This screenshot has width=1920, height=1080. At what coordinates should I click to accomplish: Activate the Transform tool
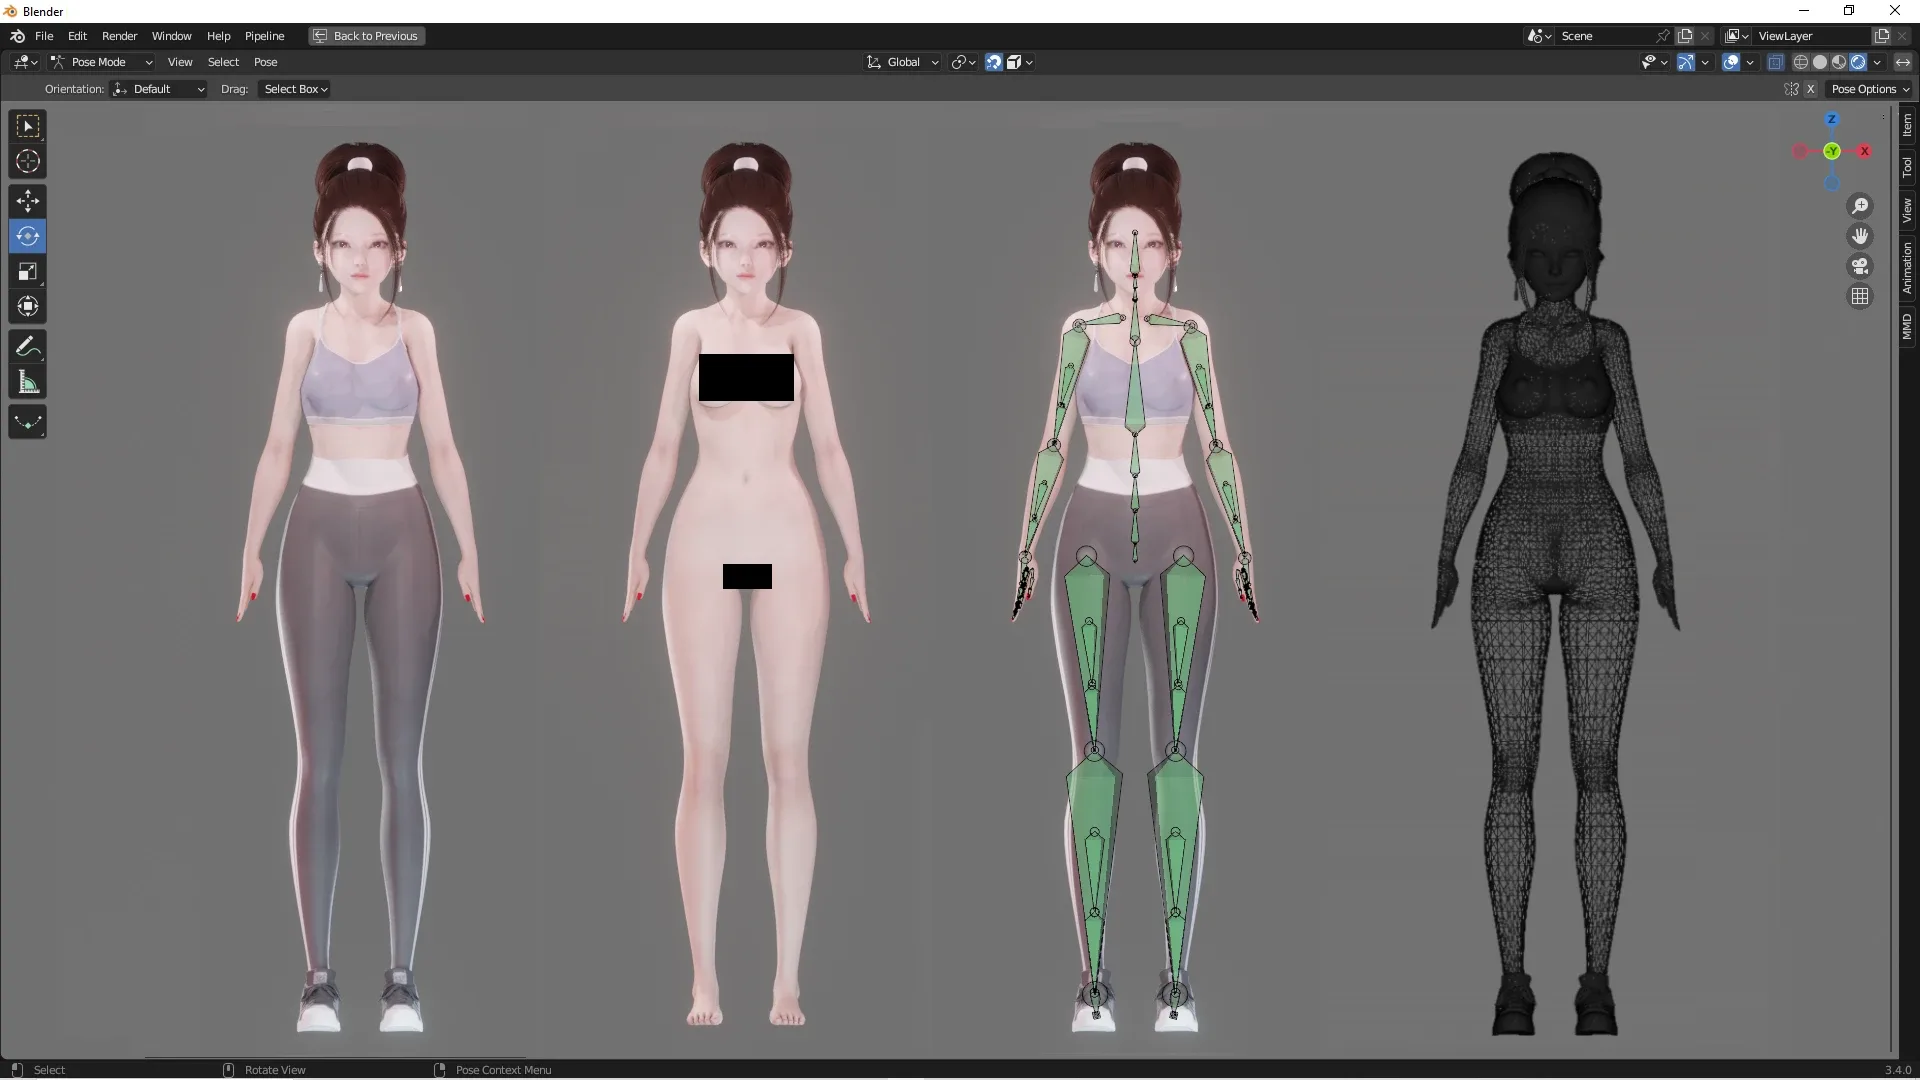tap(27, 306)
